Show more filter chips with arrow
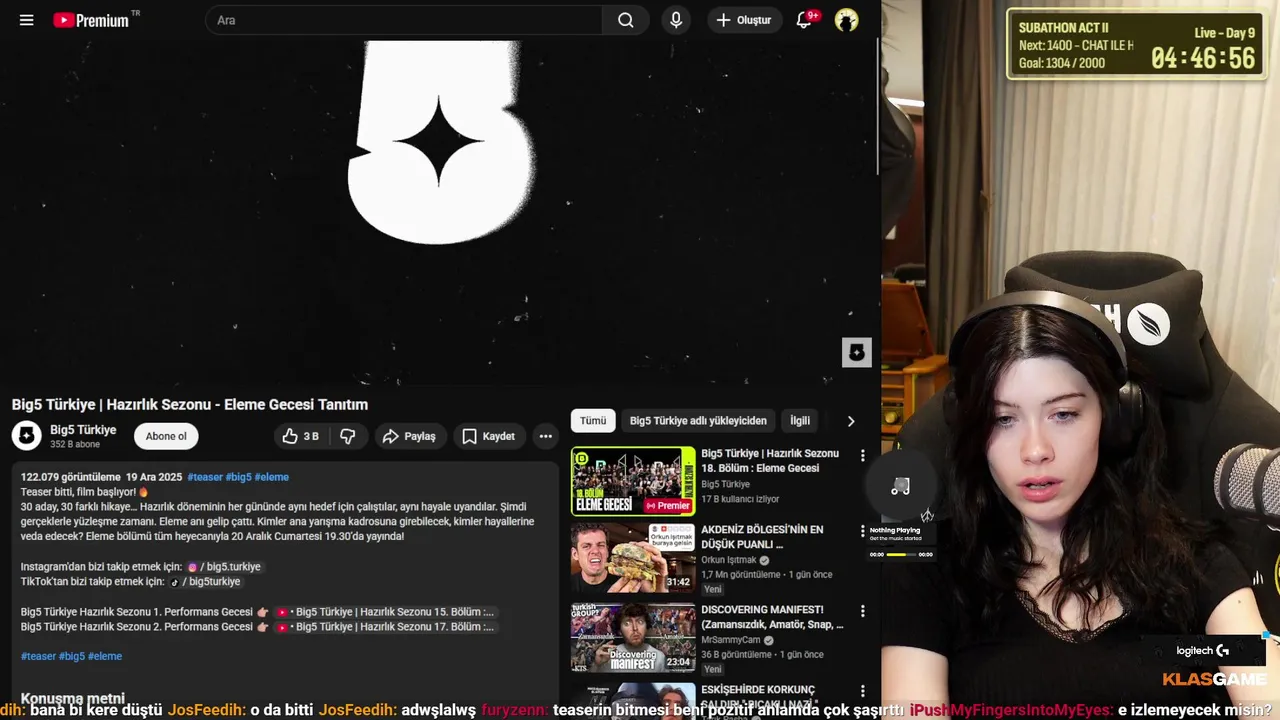This screenshot has height=720, width=1280. (851, 421)
